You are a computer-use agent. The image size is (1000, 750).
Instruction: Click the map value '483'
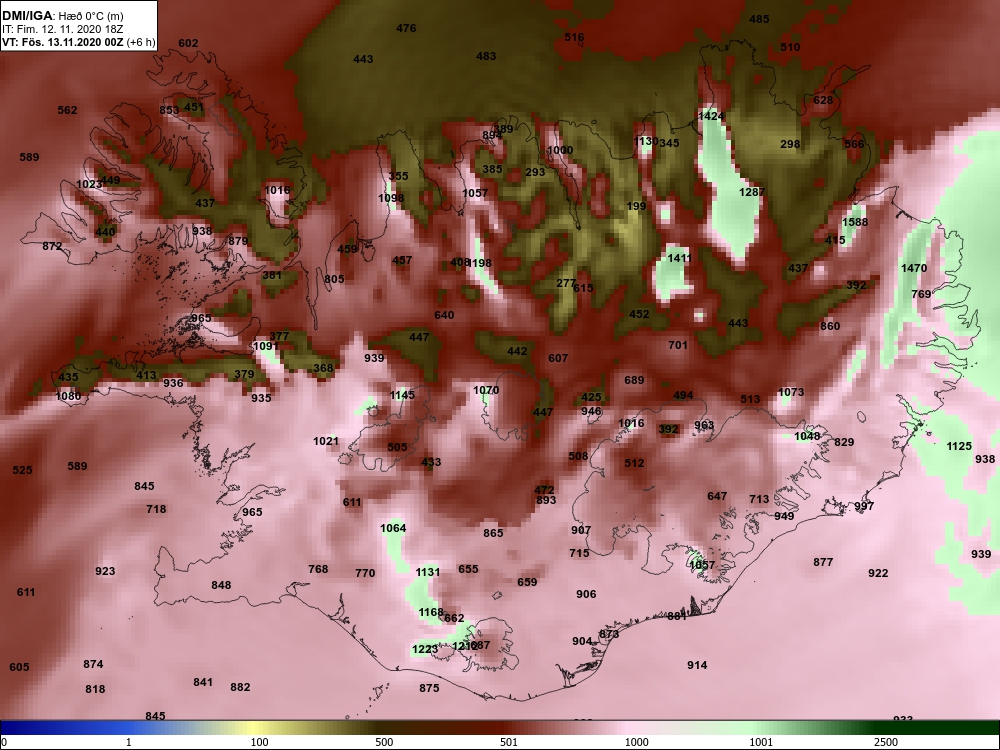[x=486, y=56]
